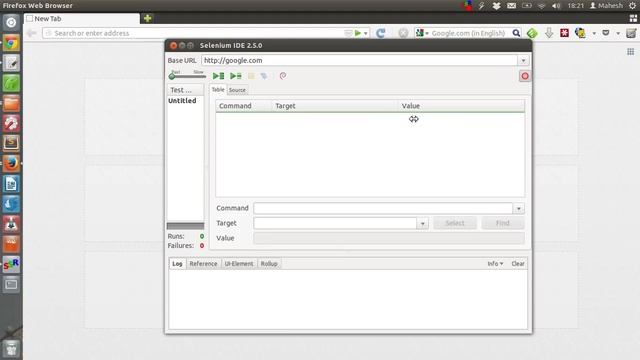This screenshot has height=360, width=640.
Task: Click the Firefox address bar
Action: (196, 33)
